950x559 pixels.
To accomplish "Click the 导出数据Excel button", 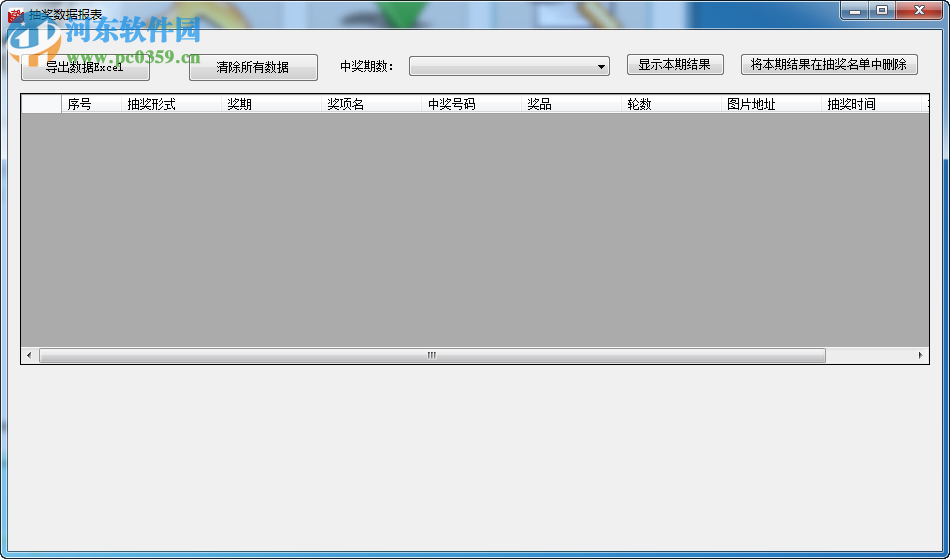I will 85,67.
